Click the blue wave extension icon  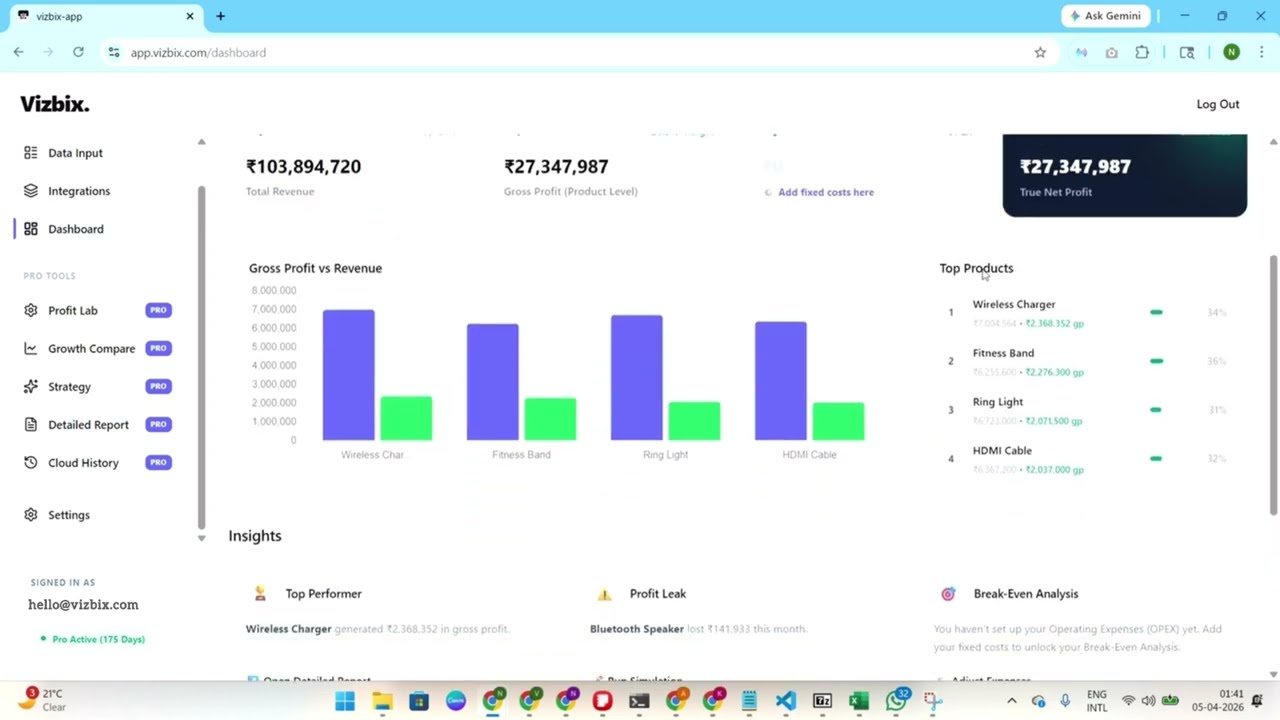[1081, 53]
